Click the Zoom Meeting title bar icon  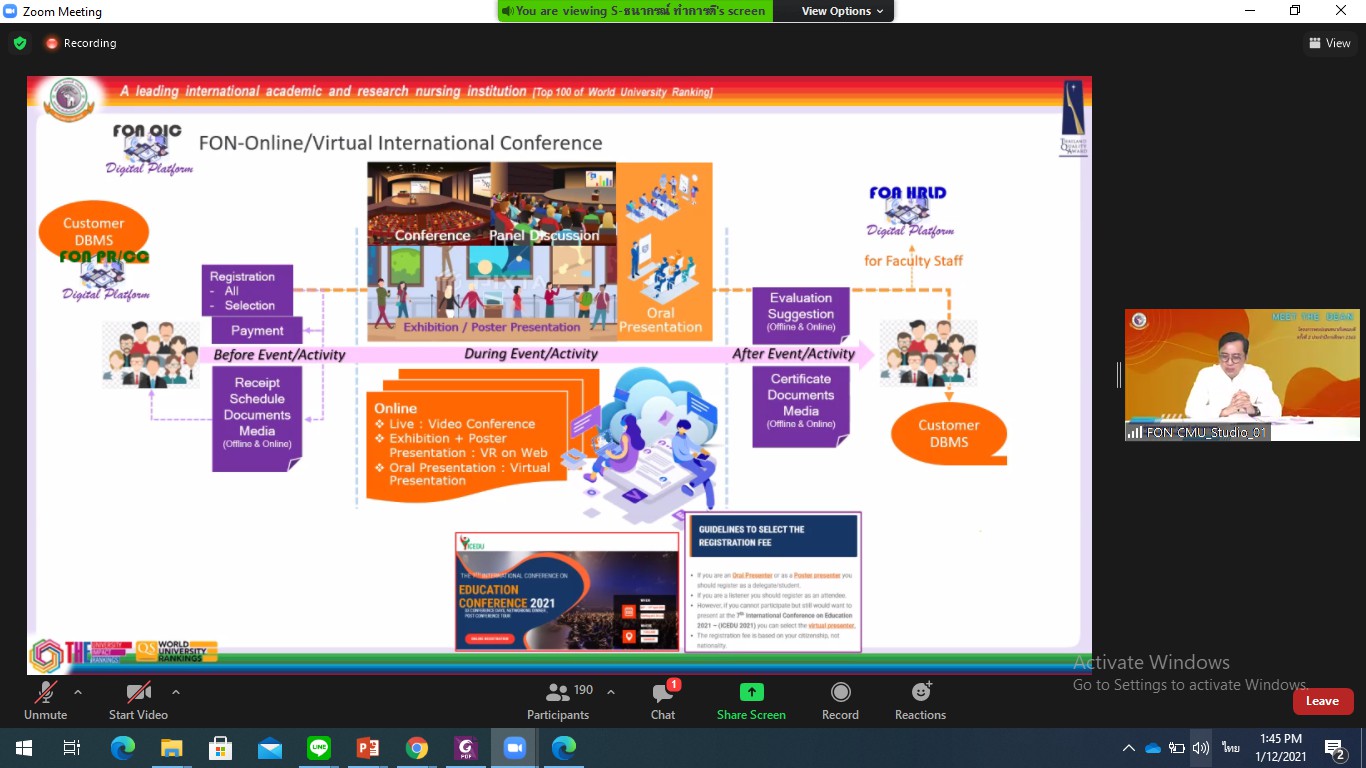point(10,11)
